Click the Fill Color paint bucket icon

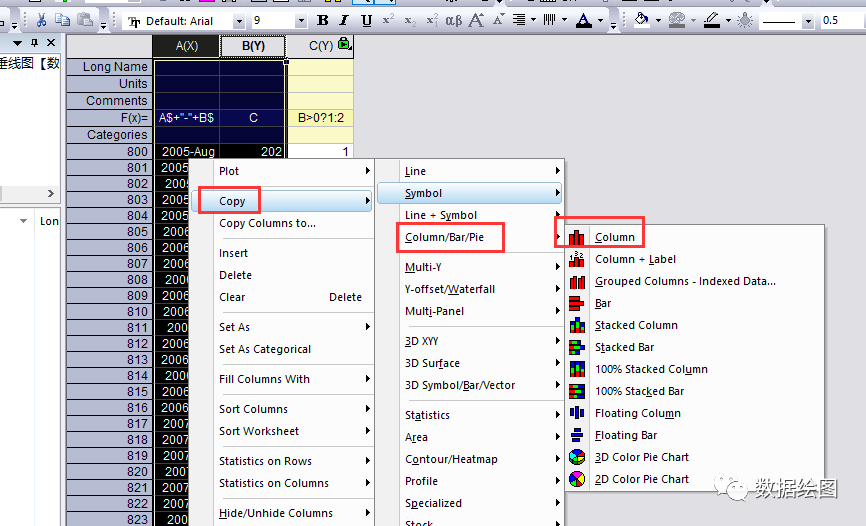pos(641,20)
